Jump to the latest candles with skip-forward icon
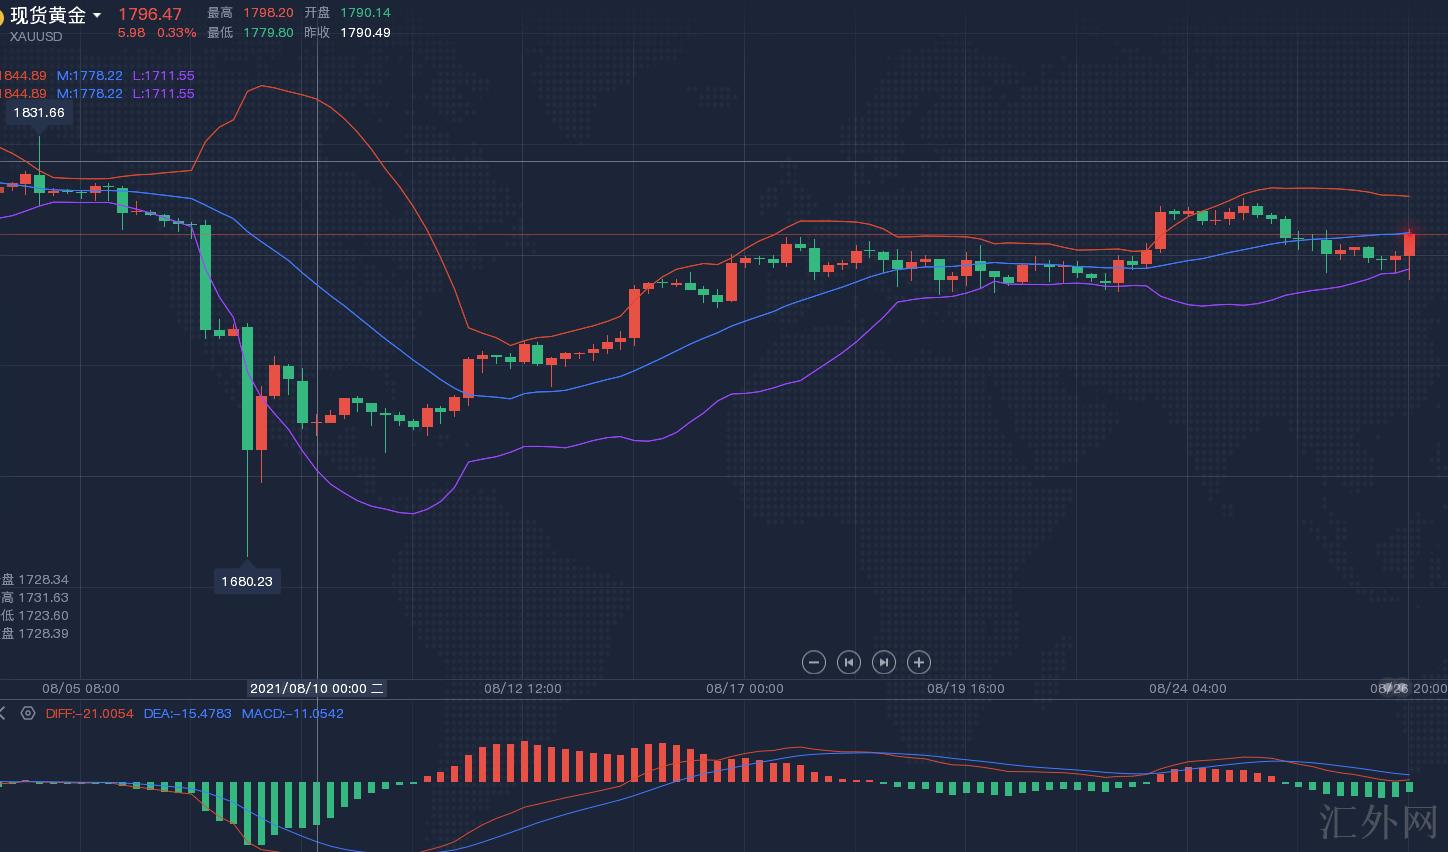The width and height of the screenshot is (1448, 852). point(884,662)
